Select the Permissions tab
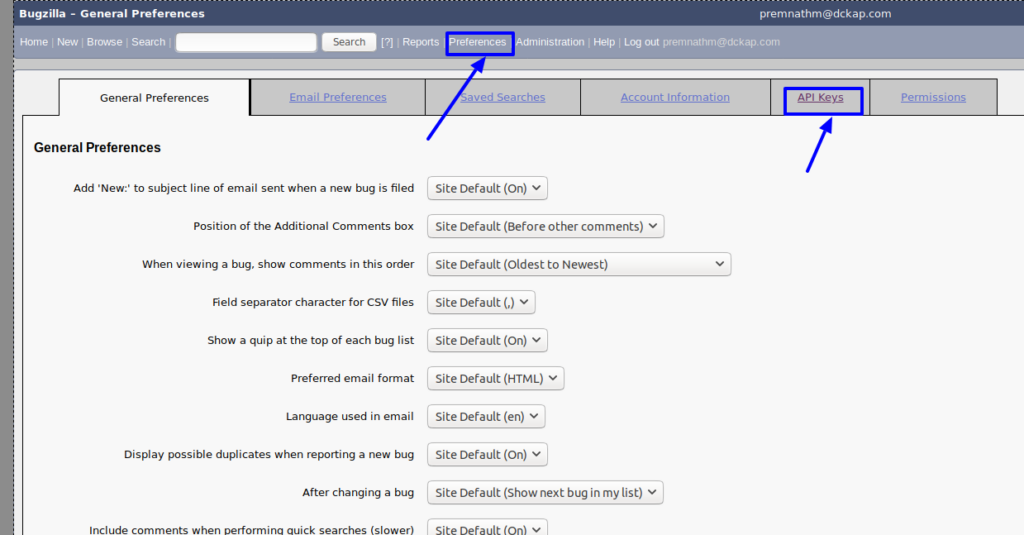Screen dimensions: 1024x535 coord(933,97)
